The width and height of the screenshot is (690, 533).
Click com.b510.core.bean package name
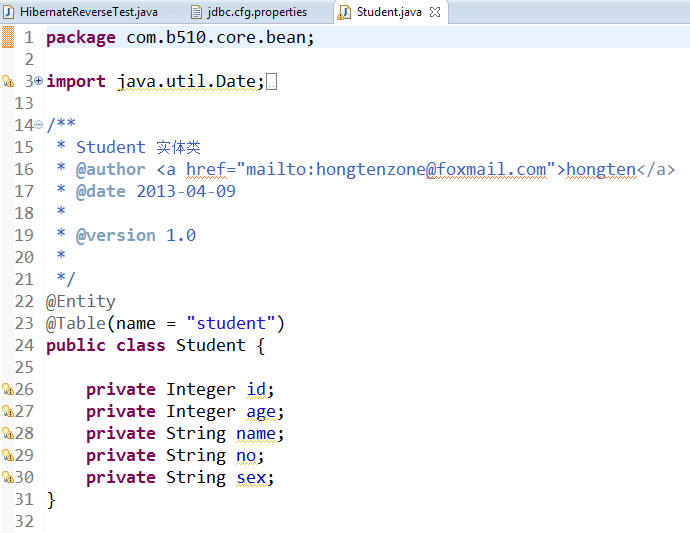coord(215,37)
